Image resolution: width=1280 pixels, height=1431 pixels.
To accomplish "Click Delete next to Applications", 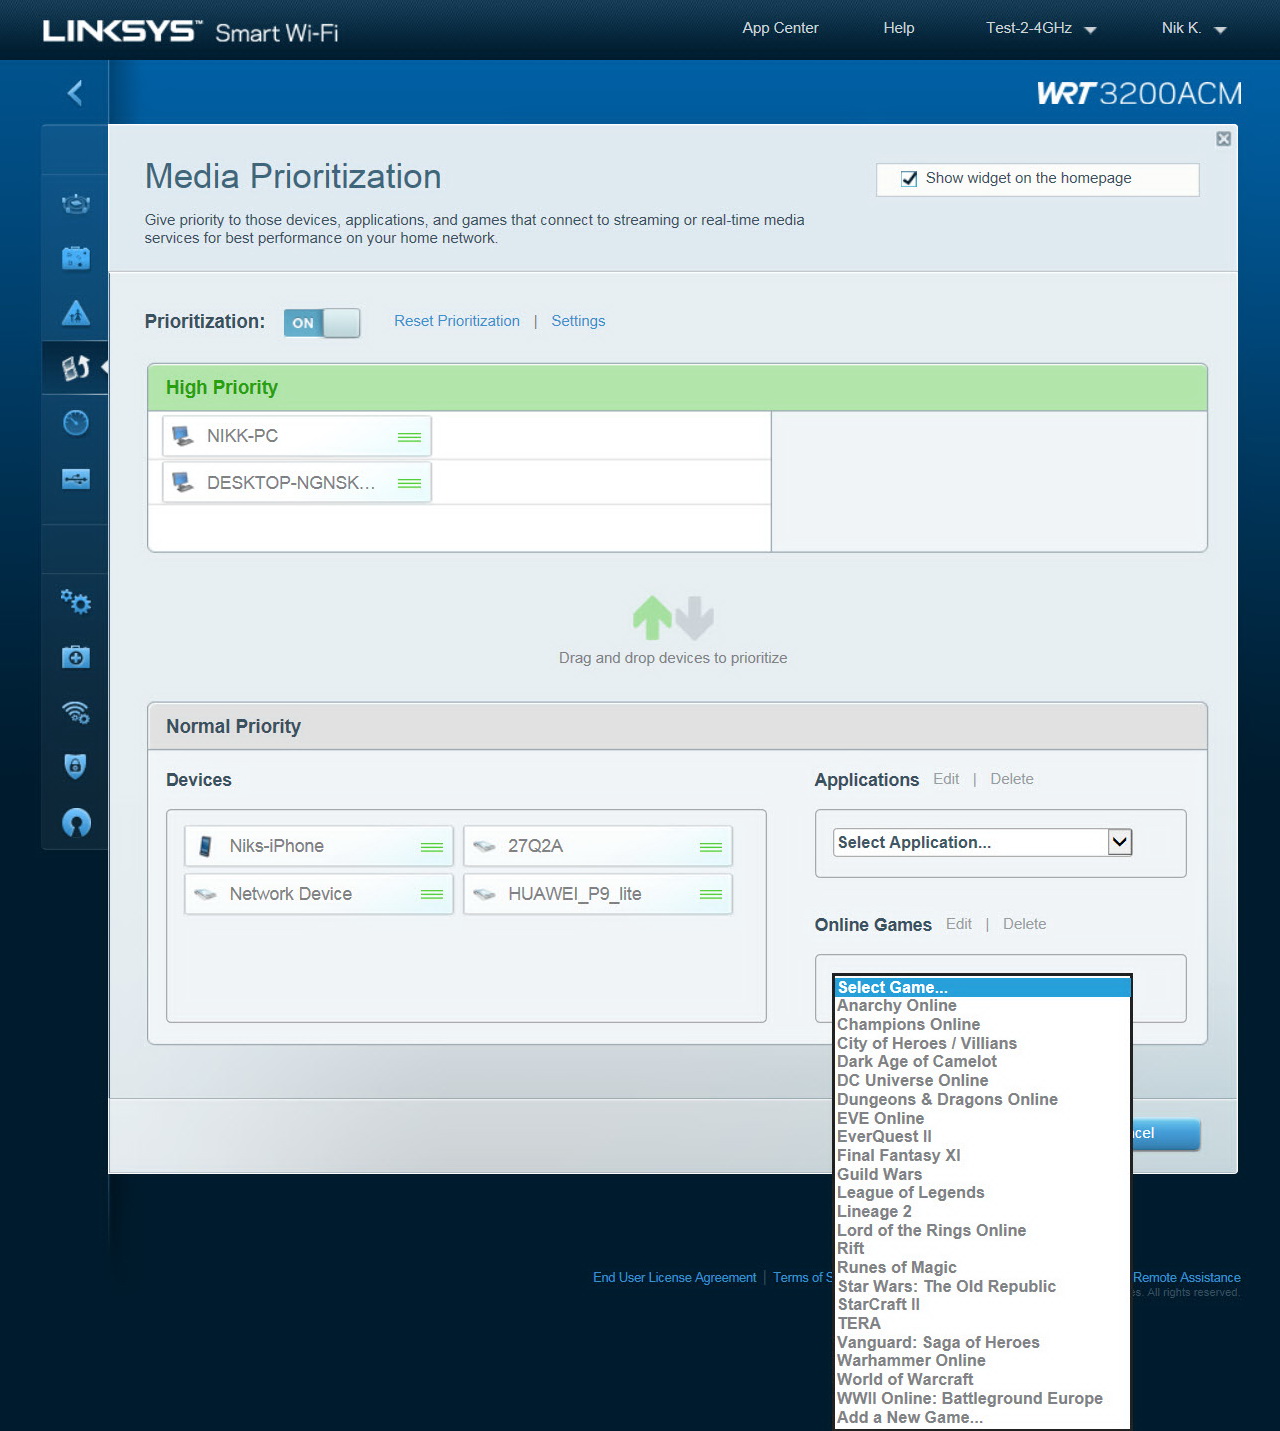I will [1012, 779].
